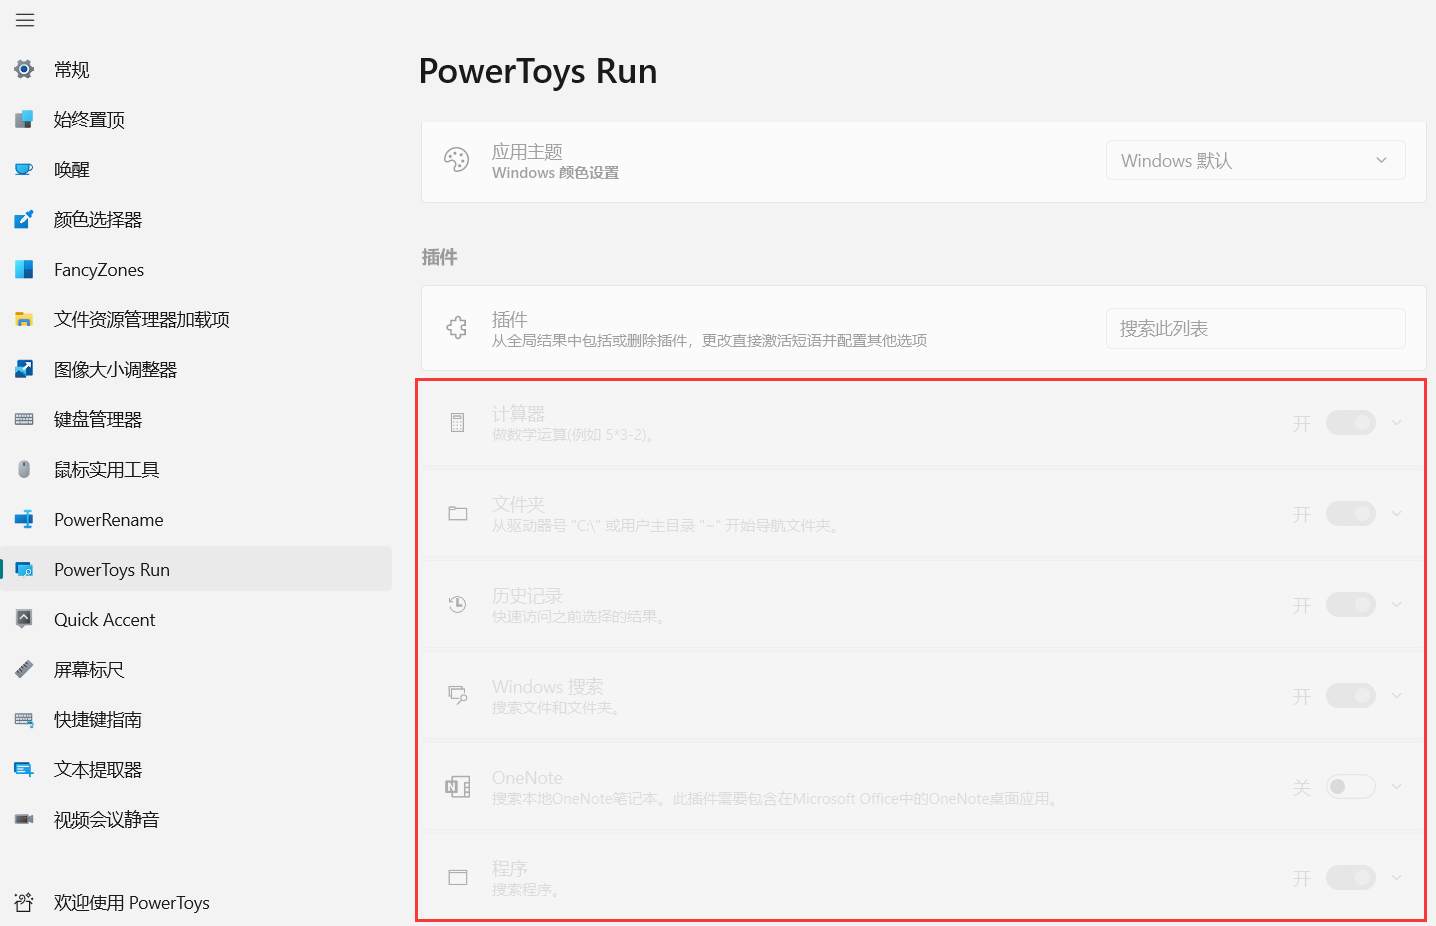Toggle the 计算器 plugin switch
Image resolution: width=1436 pixels, height=926 pixels.
pyautogui.click(x=1350, y=422)
